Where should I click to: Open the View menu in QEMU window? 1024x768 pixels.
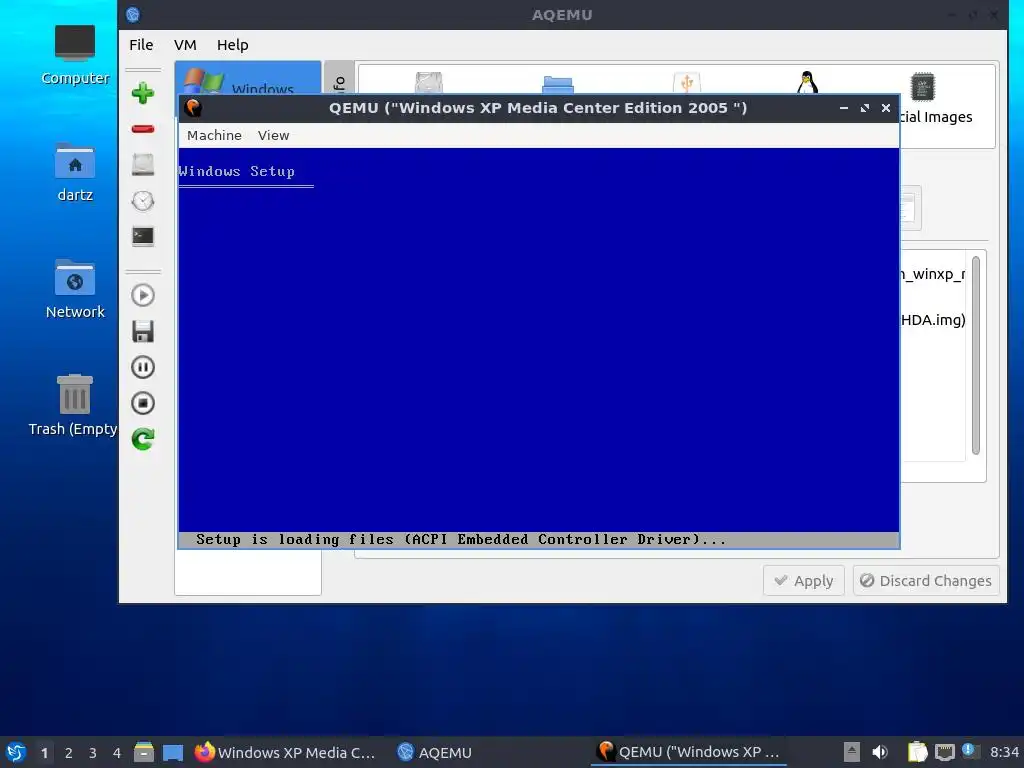273,135
